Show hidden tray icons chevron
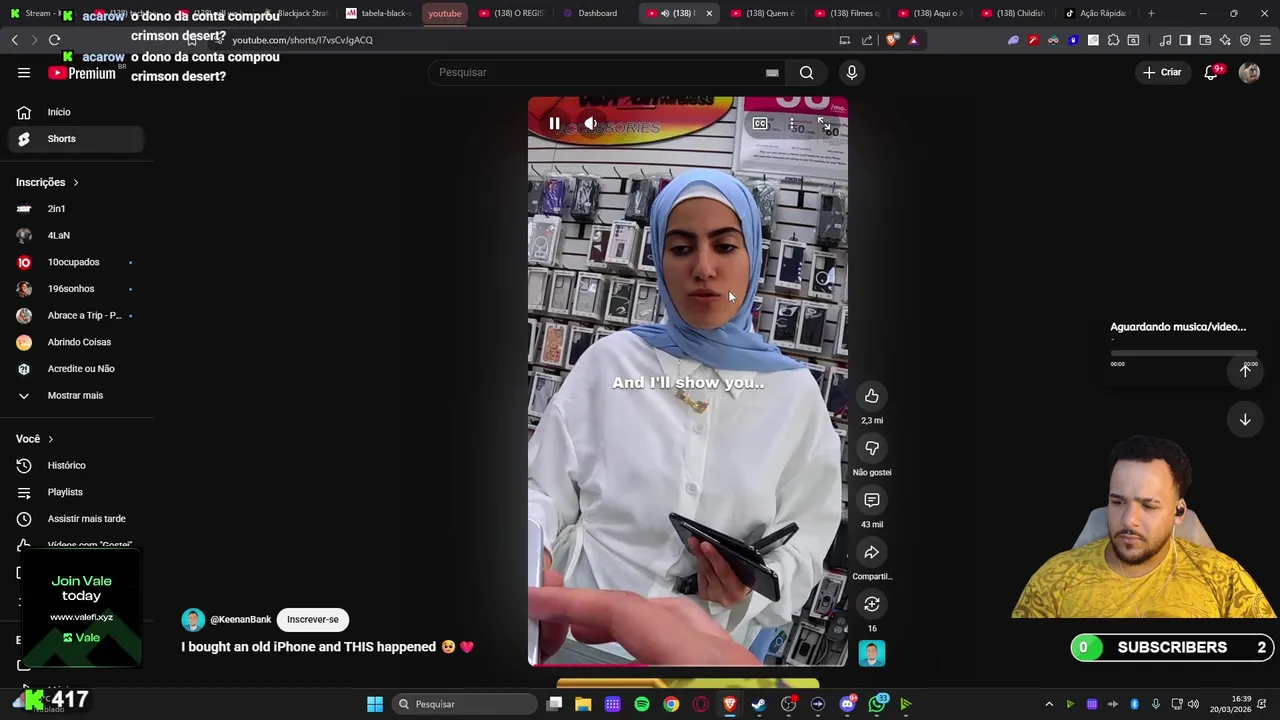Image resolution: width=1280 pixels, height=720 pixels. coord(1049,704)
